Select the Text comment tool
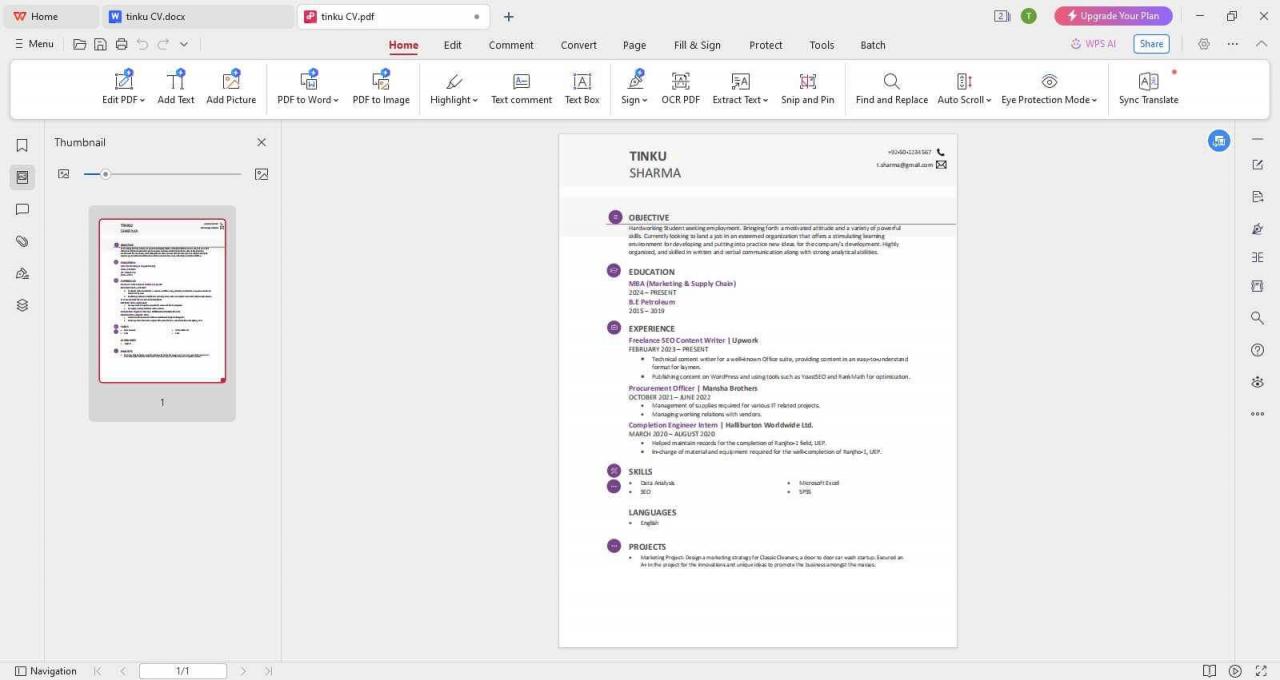Viewport: 1280px width, 680px height. point(521,88)
